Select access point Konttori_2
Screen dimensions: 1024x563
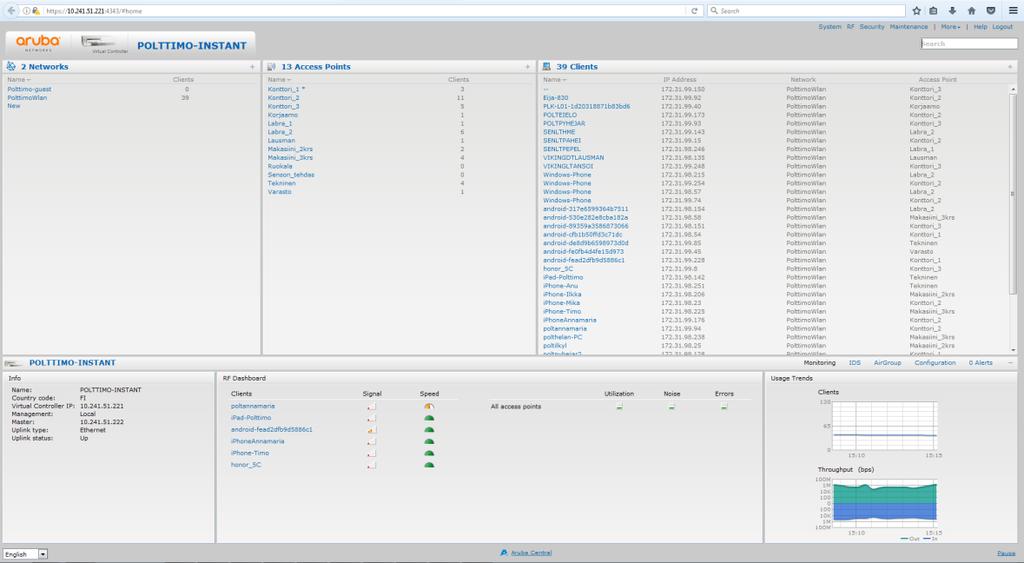(x=283, y=97)
